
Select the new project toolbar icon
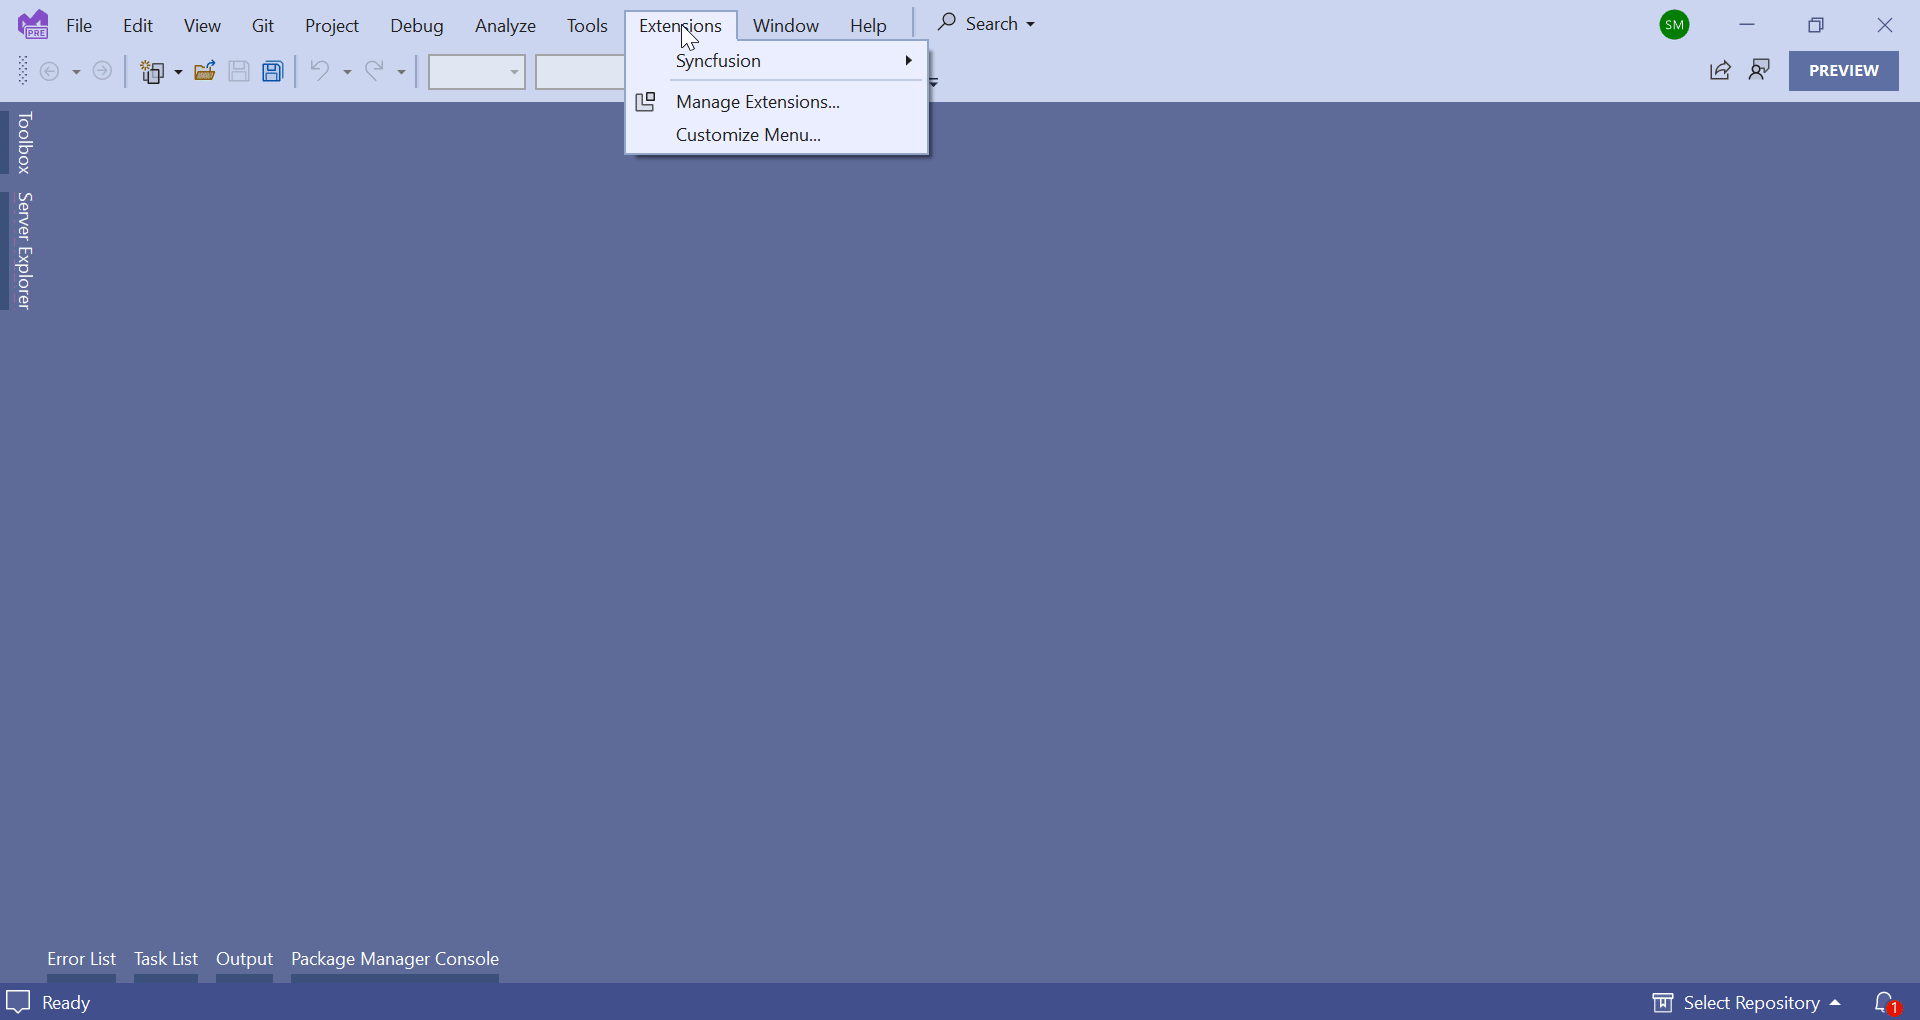[x=154, y=71]
